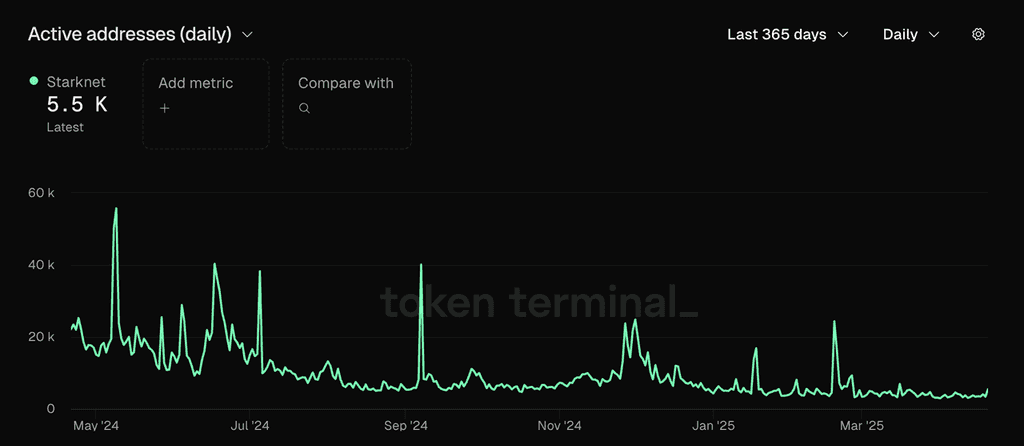This screenshot has height=446, width=1024.
Task: Click the 5.5 K latest value
Action: pyautogui.click(x=77, y=104)
